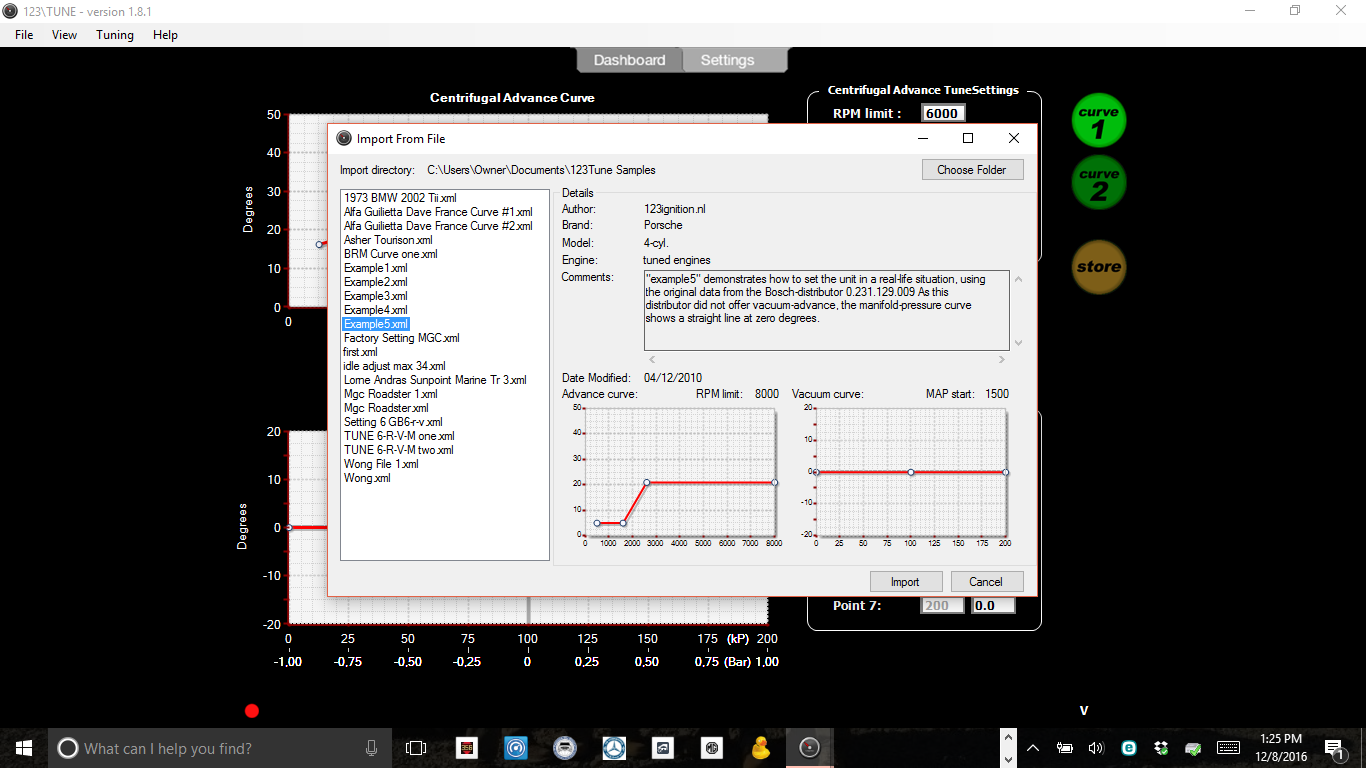Select the green curve 1 button
This screenshot has width=1366, height=768.
pos(1098,121)
